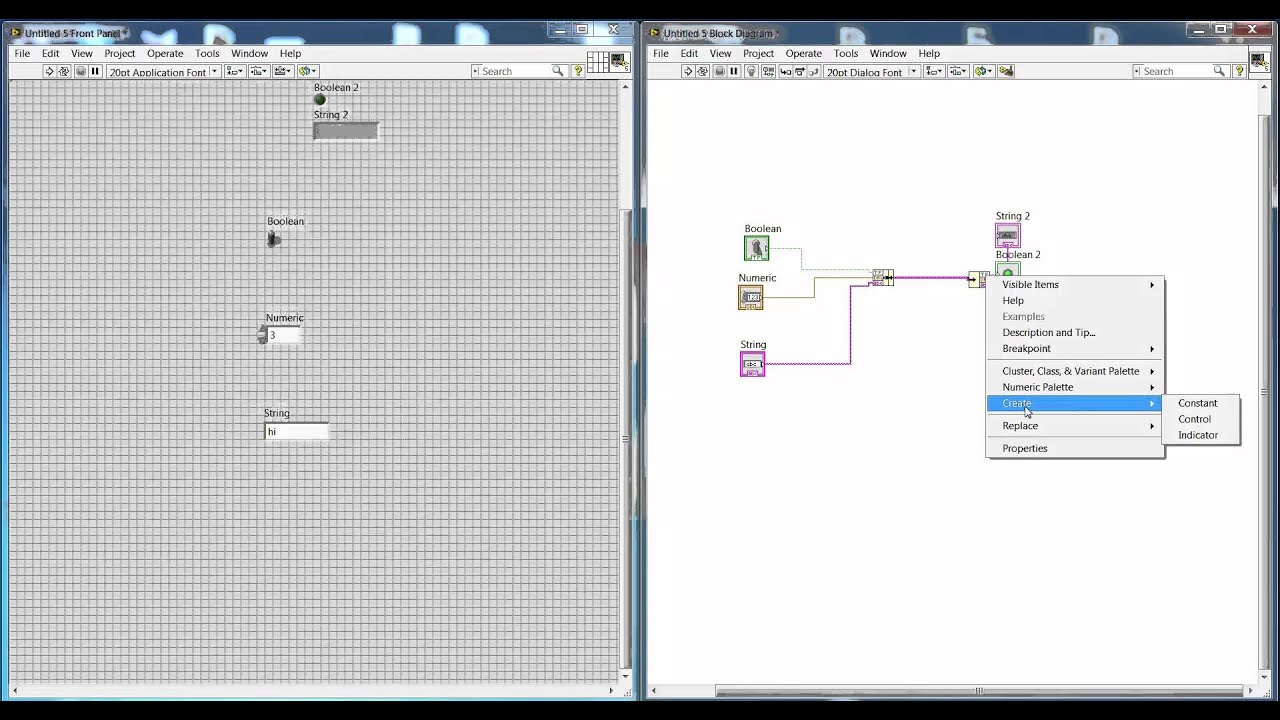Open Distribute Objects dropdown in Front Panel
1280x720 pixels.
(259, 71)
